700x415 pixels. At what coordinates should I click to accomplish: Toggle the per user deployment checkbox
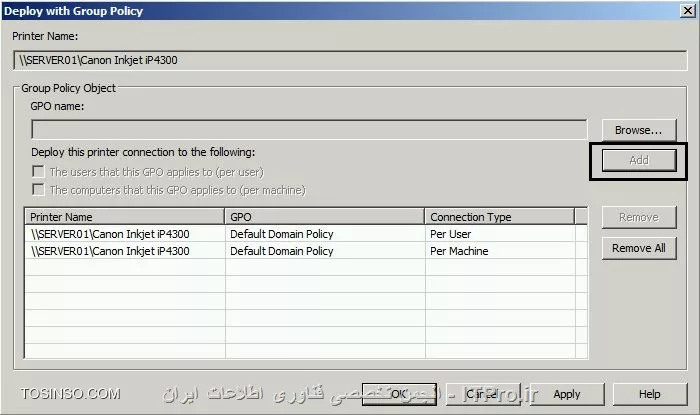pos(38,172)
